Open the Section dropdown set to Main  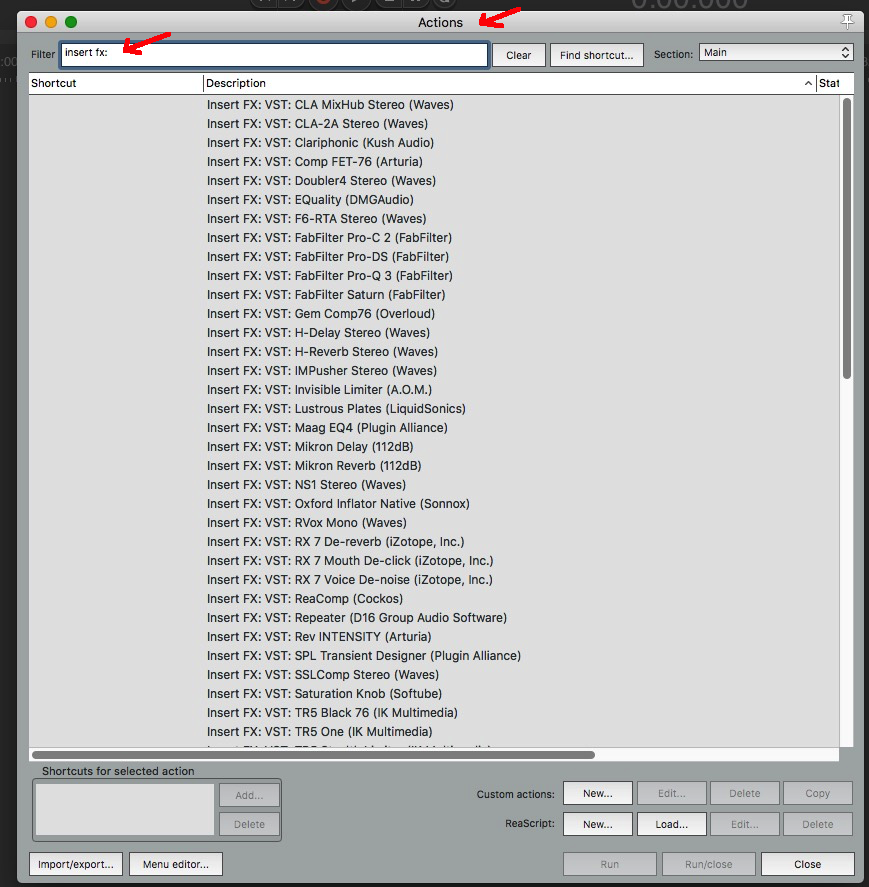click(776, 53)
